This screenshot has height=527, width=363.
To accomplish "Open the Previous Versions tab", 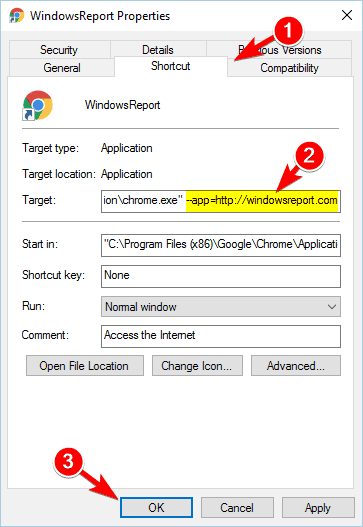I will [x=279, y=50].
